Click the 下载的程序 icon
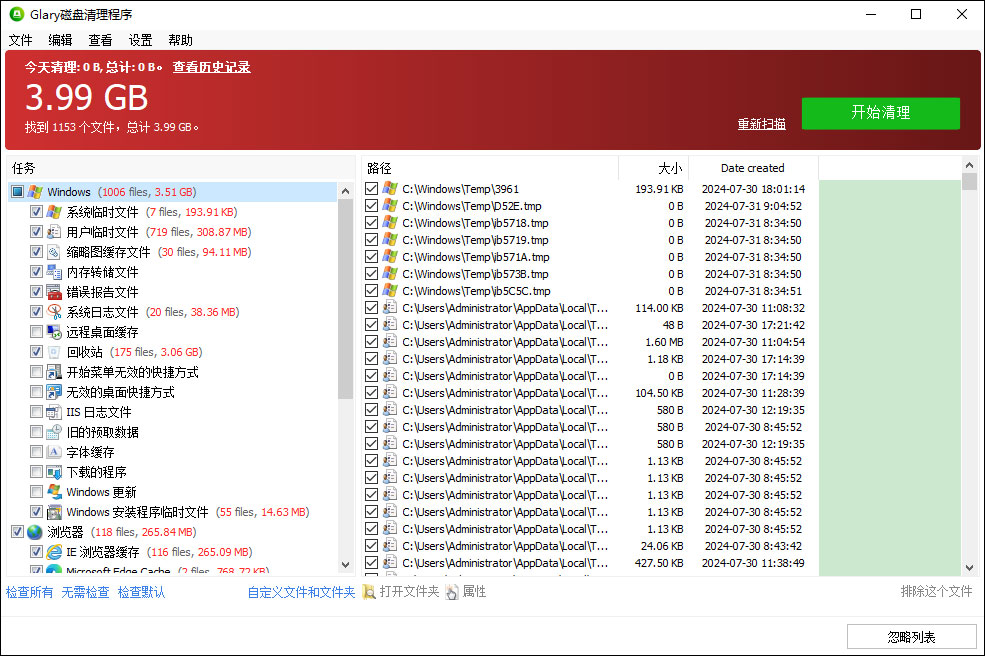 coord(55,472)
